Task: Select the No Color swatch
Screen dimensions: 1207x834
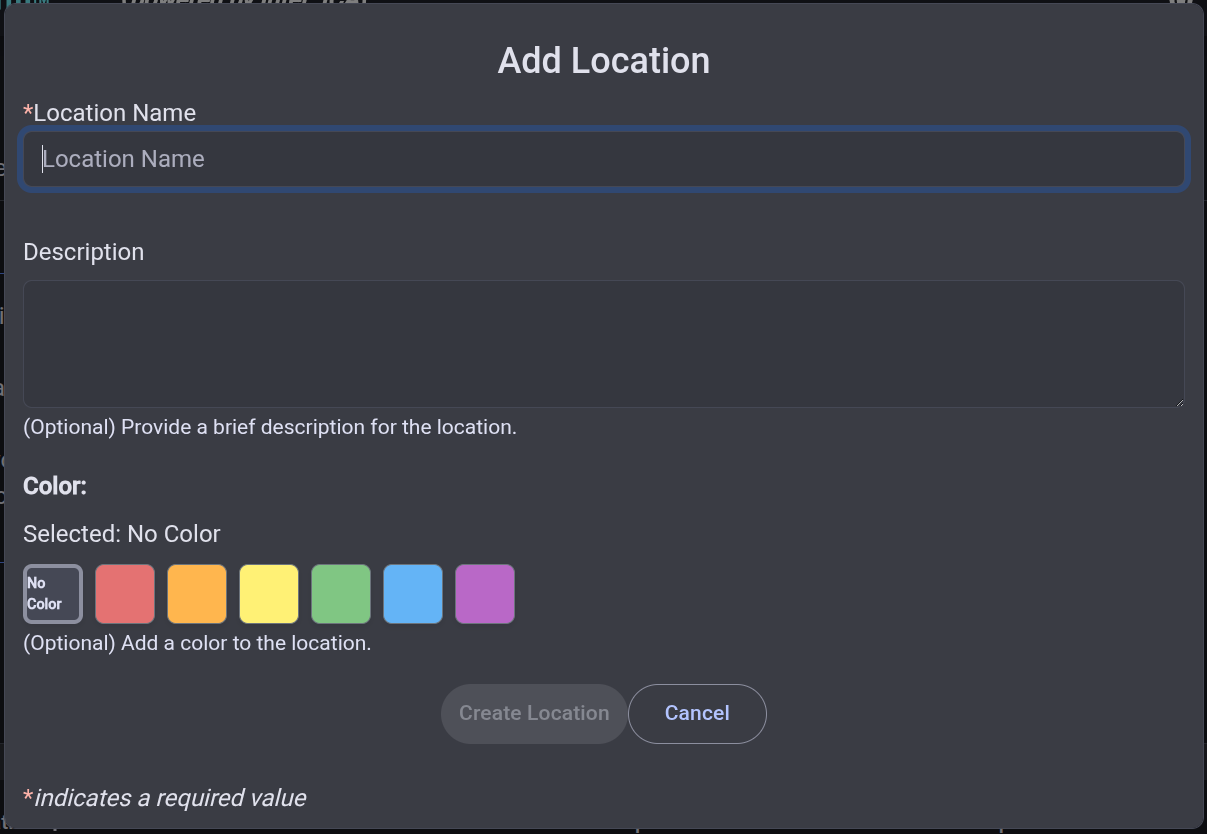Action: (x=53, y=594)
